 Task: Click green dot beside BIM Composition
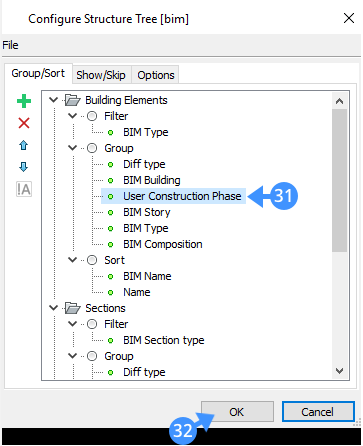pyautogui.click(x=110, y=244)
